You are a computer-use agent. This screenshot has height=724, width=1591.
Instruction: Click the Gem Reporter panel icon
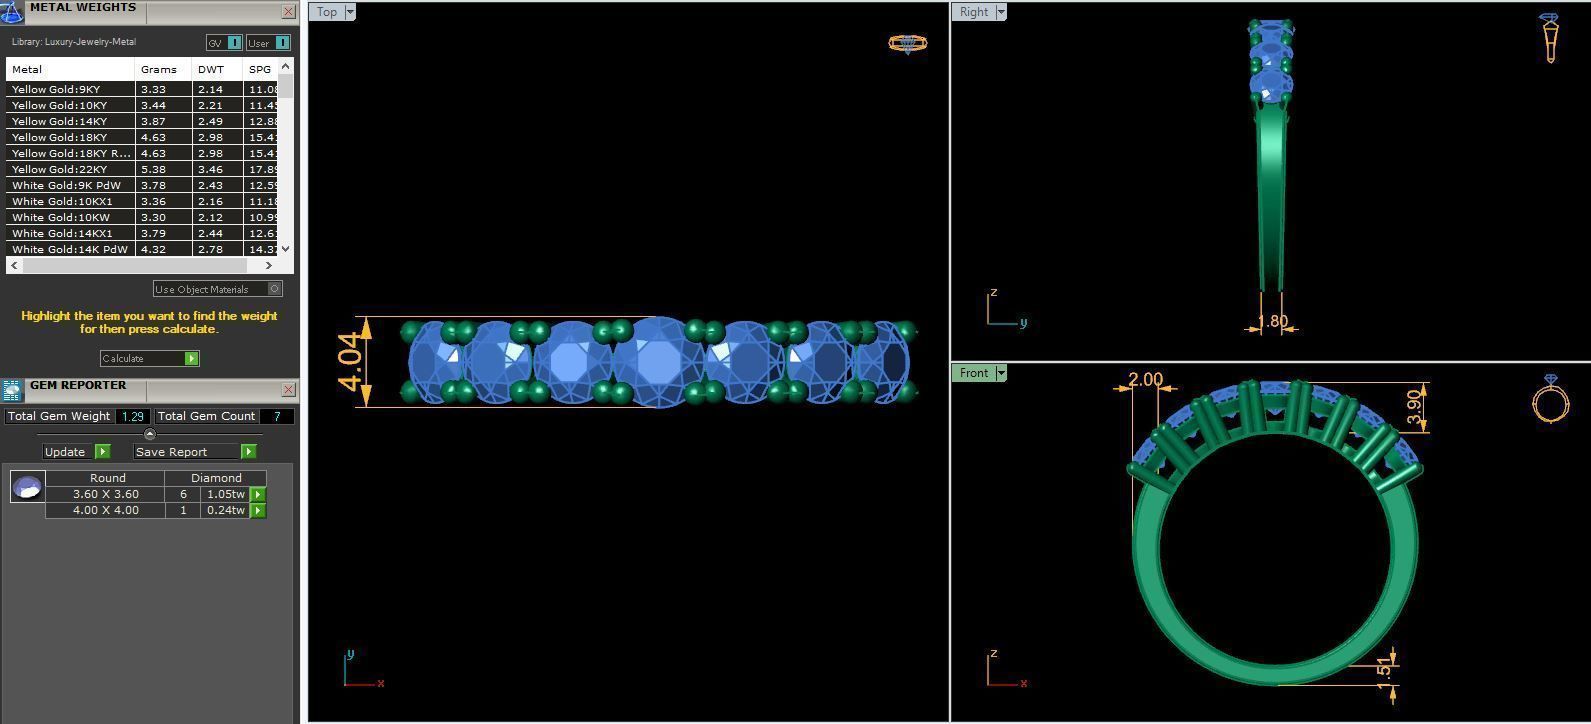click(x=11, y=390)
